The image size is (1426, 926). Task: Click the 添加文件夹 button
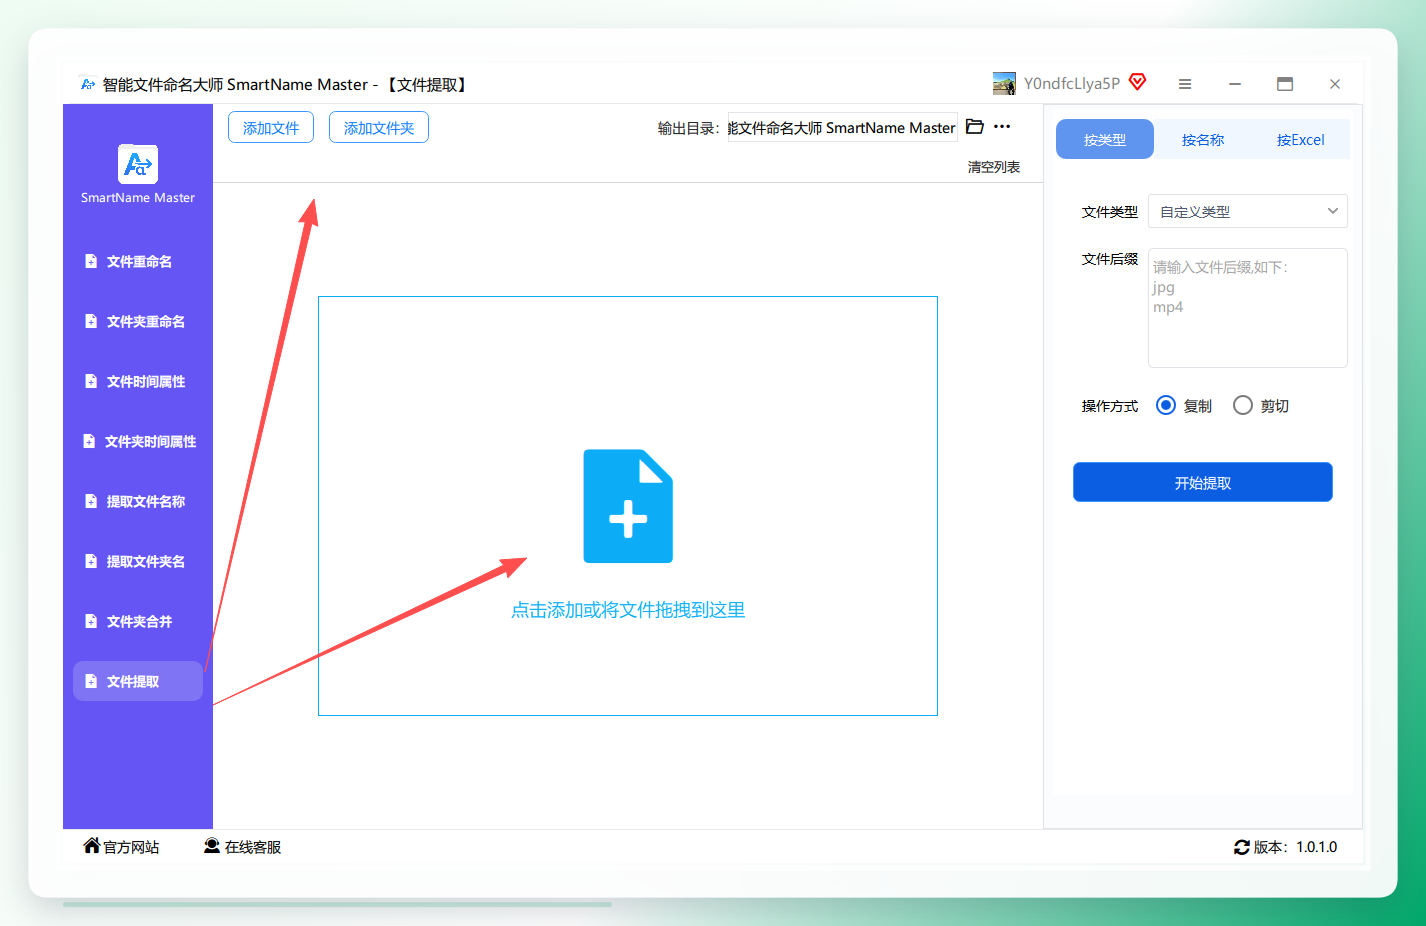click(x=379, y=127)
